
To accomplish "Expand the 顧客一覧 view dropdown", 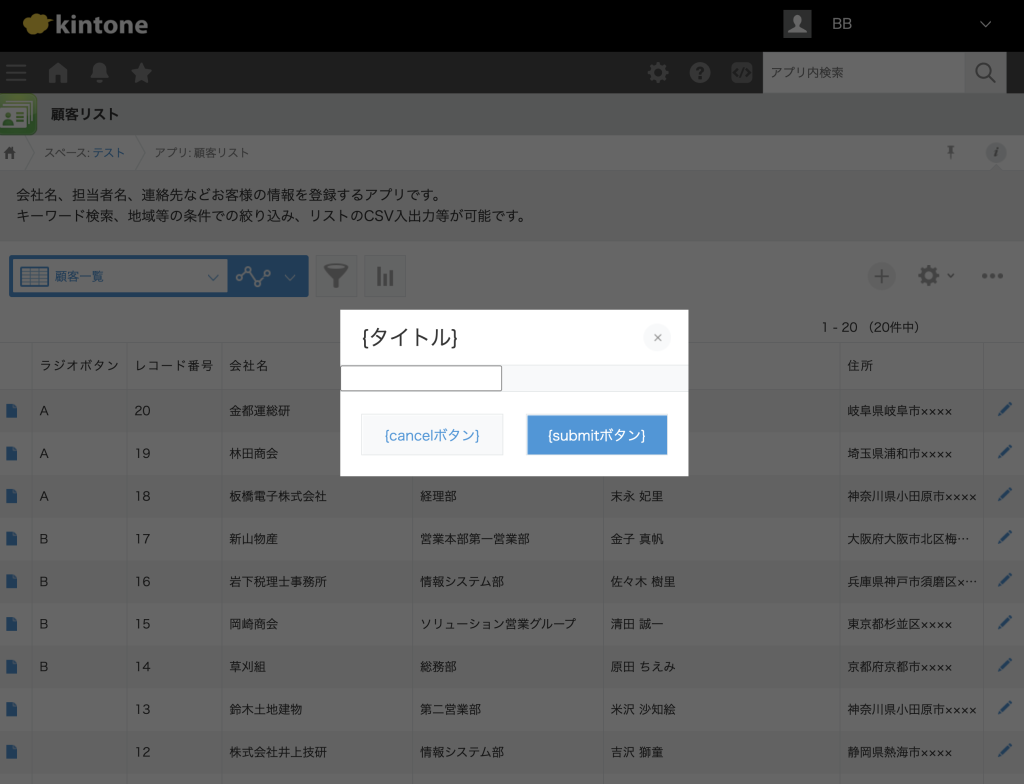I will [x=212, y=277].
